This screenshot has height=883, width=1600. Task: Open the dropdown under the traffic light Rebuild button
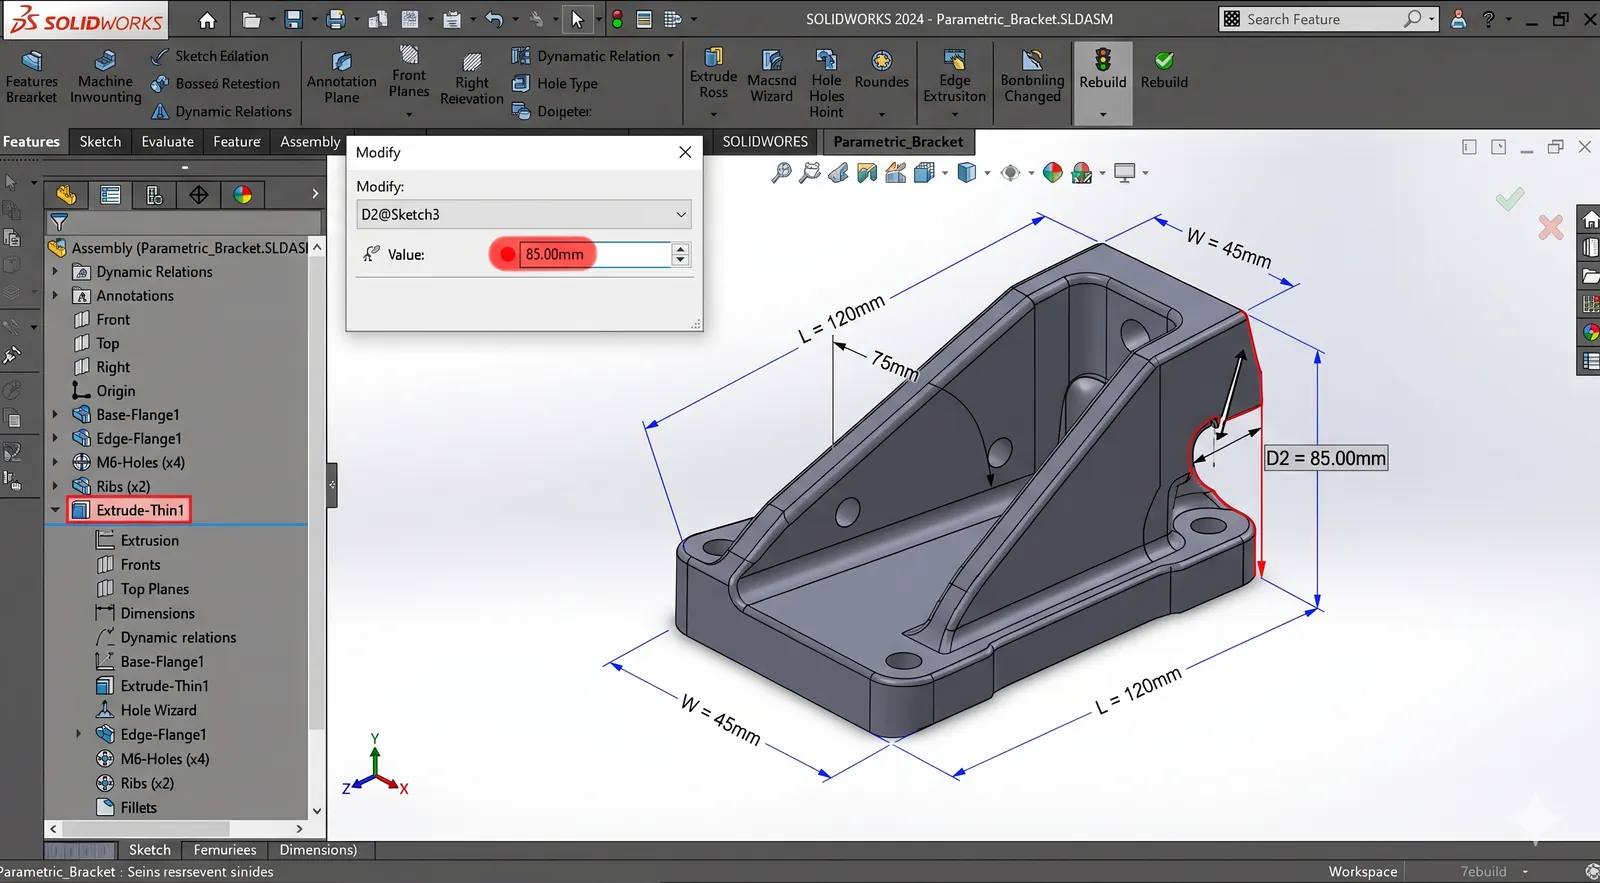1103,114
